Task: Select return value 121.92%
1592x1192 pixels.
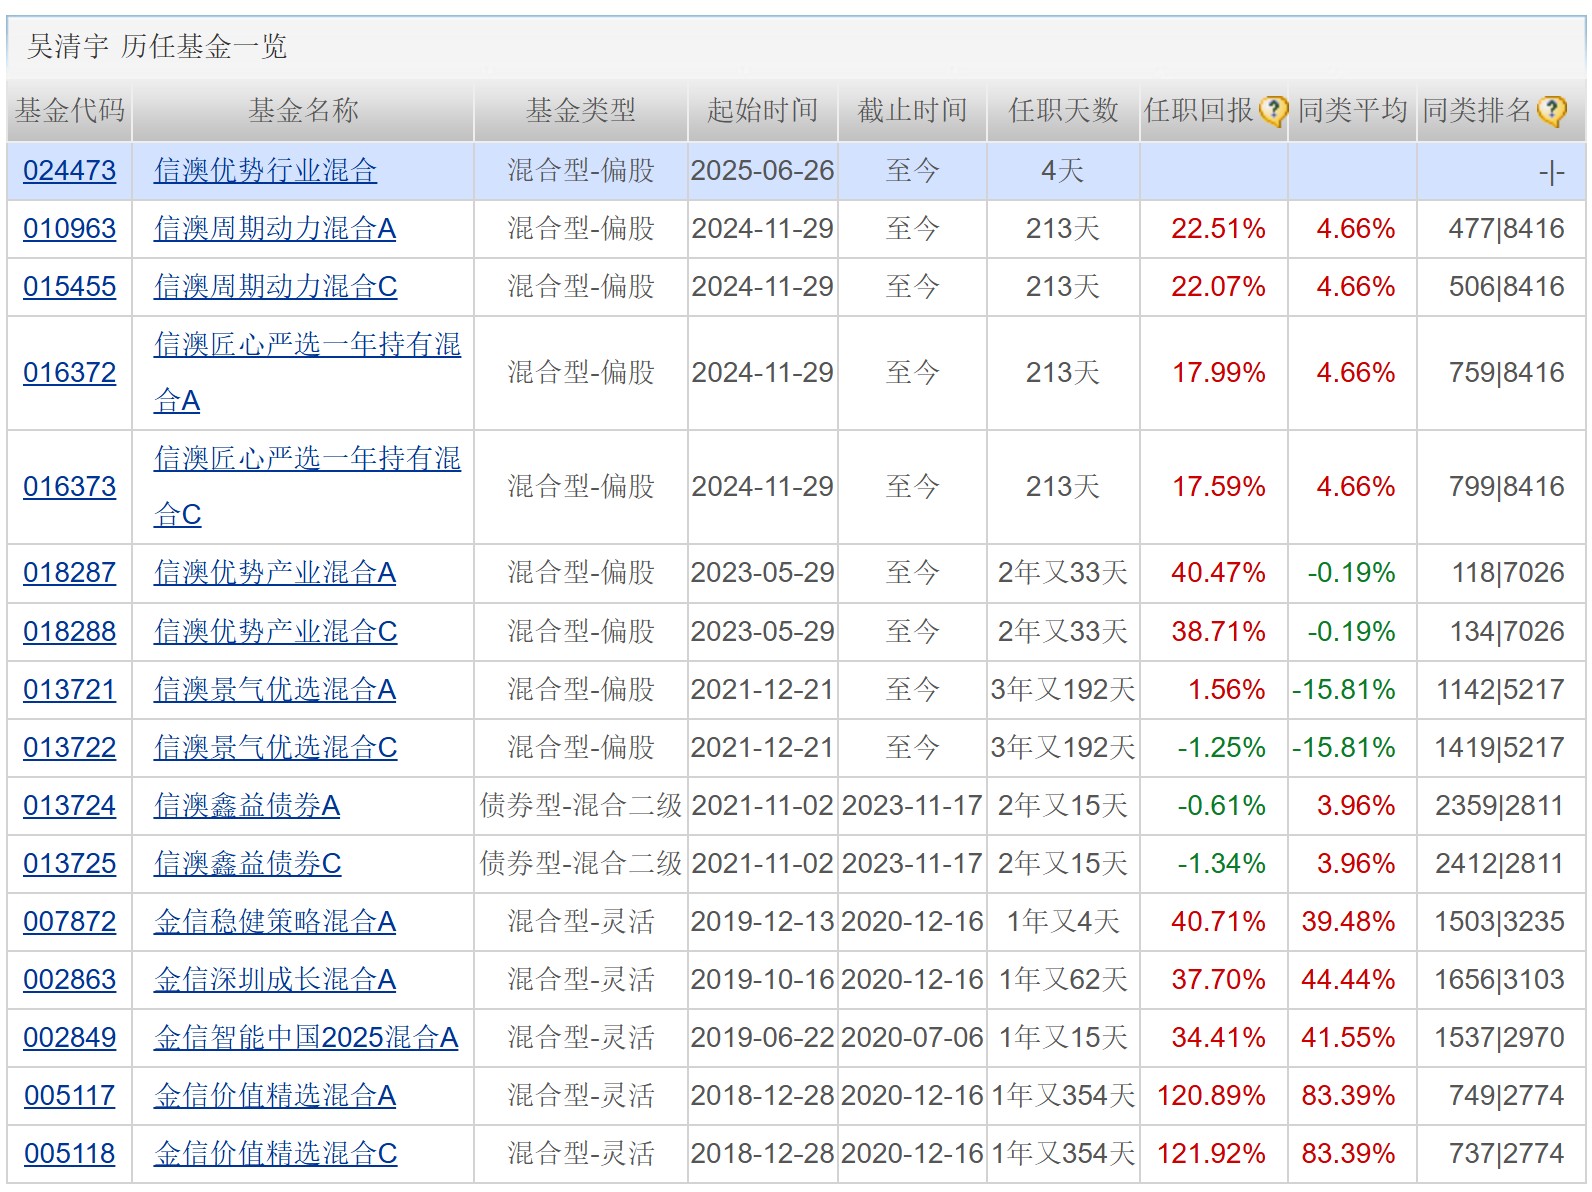Action: click(x=1211, y=1154)
